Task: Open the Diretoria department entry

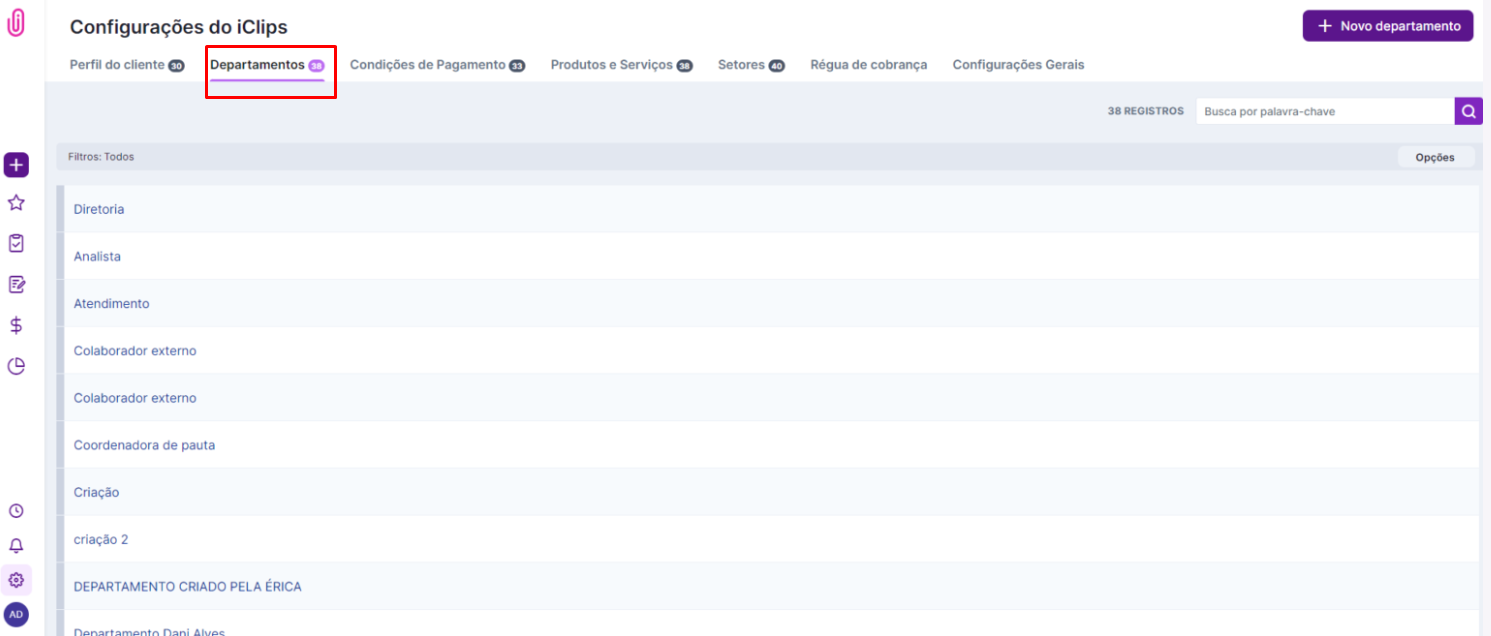Action: tap(99, 209)
